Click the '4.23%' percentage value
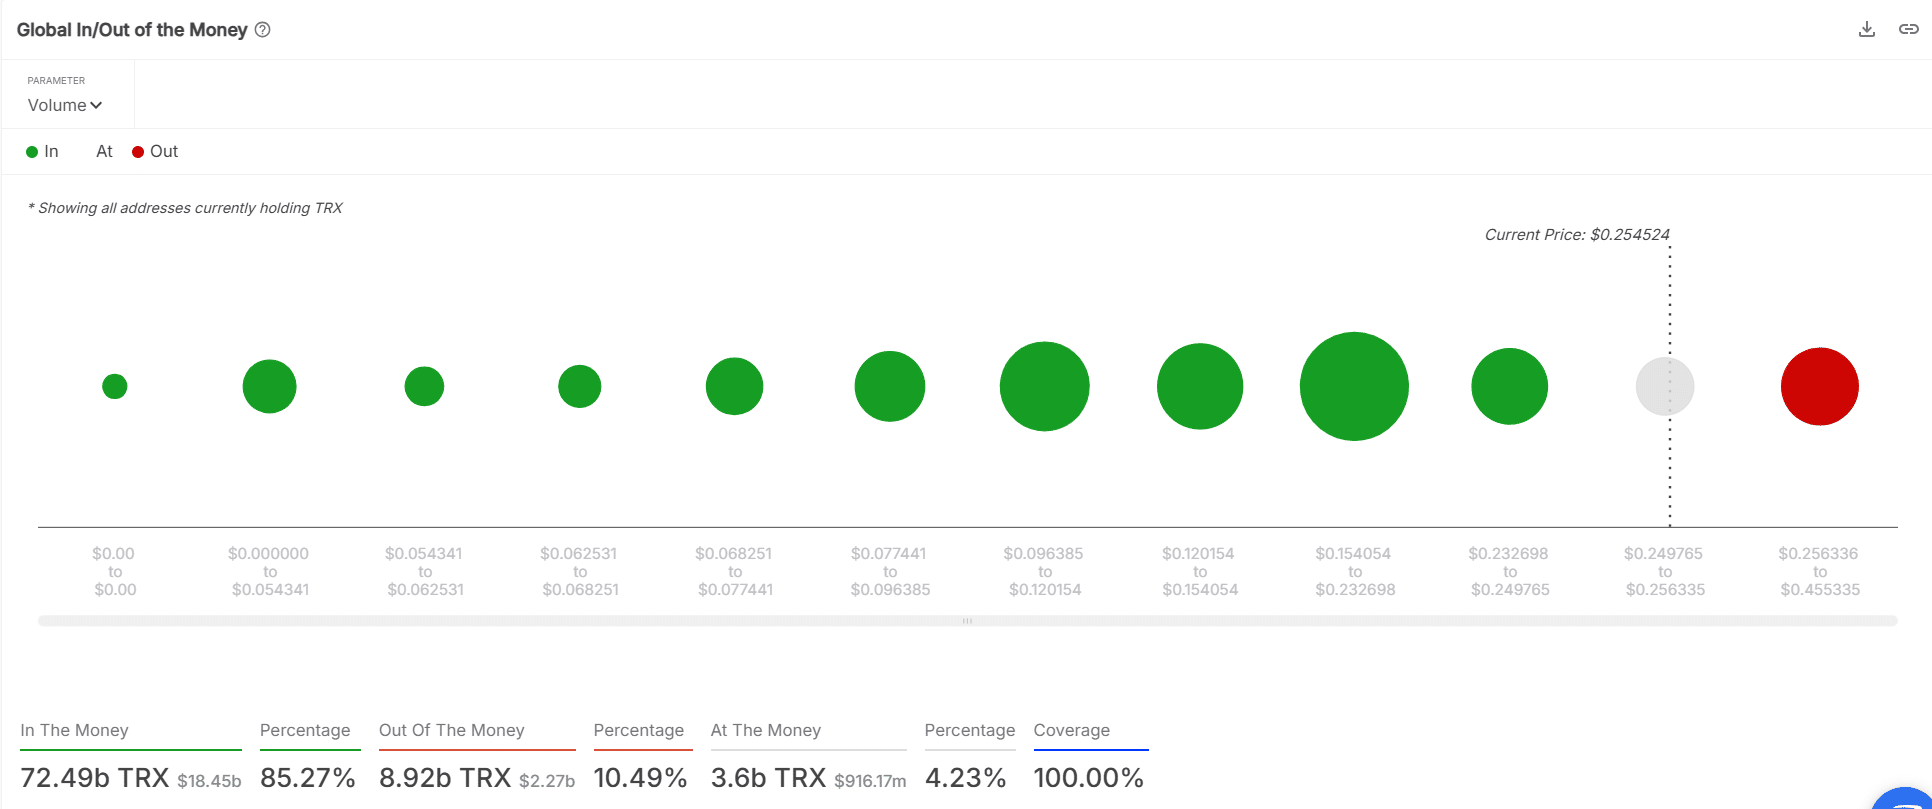 click(x=966, y=778)
